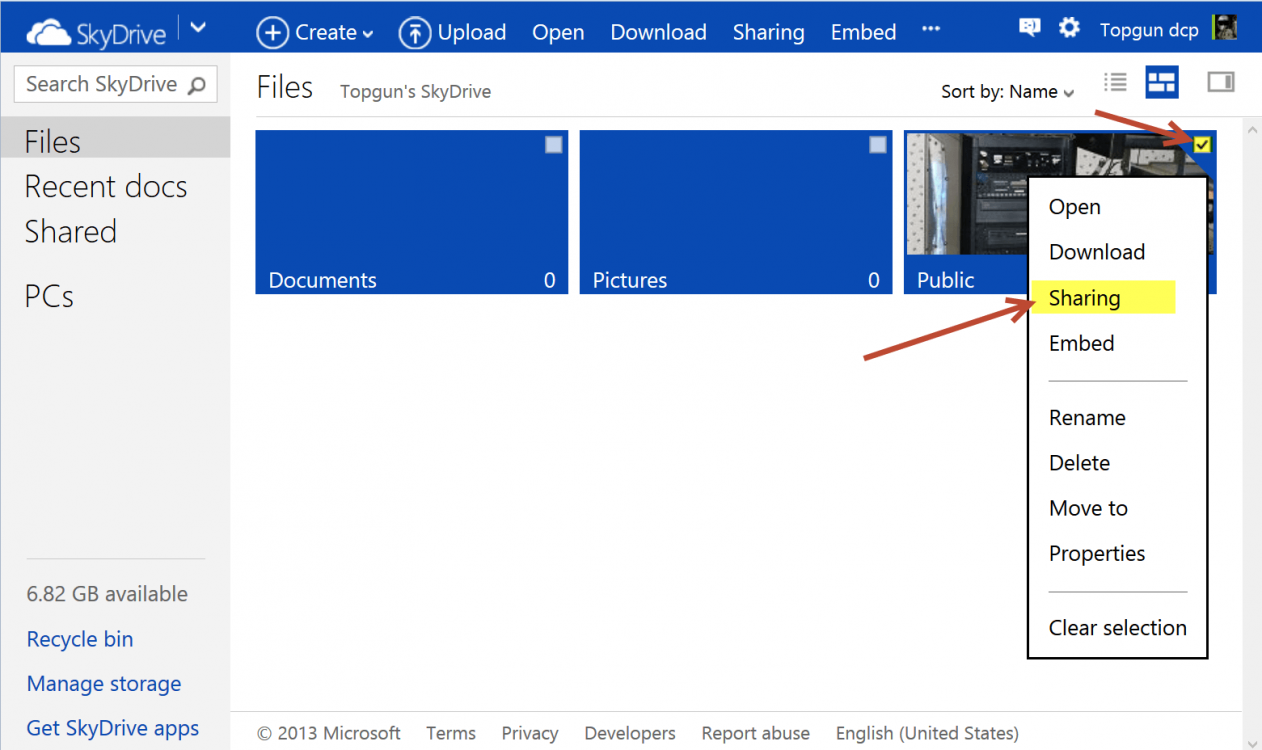Uncheck the Public folder checkbox
The width and height of the screenshot is (1262, 750).
click(x=1202, y=145)
